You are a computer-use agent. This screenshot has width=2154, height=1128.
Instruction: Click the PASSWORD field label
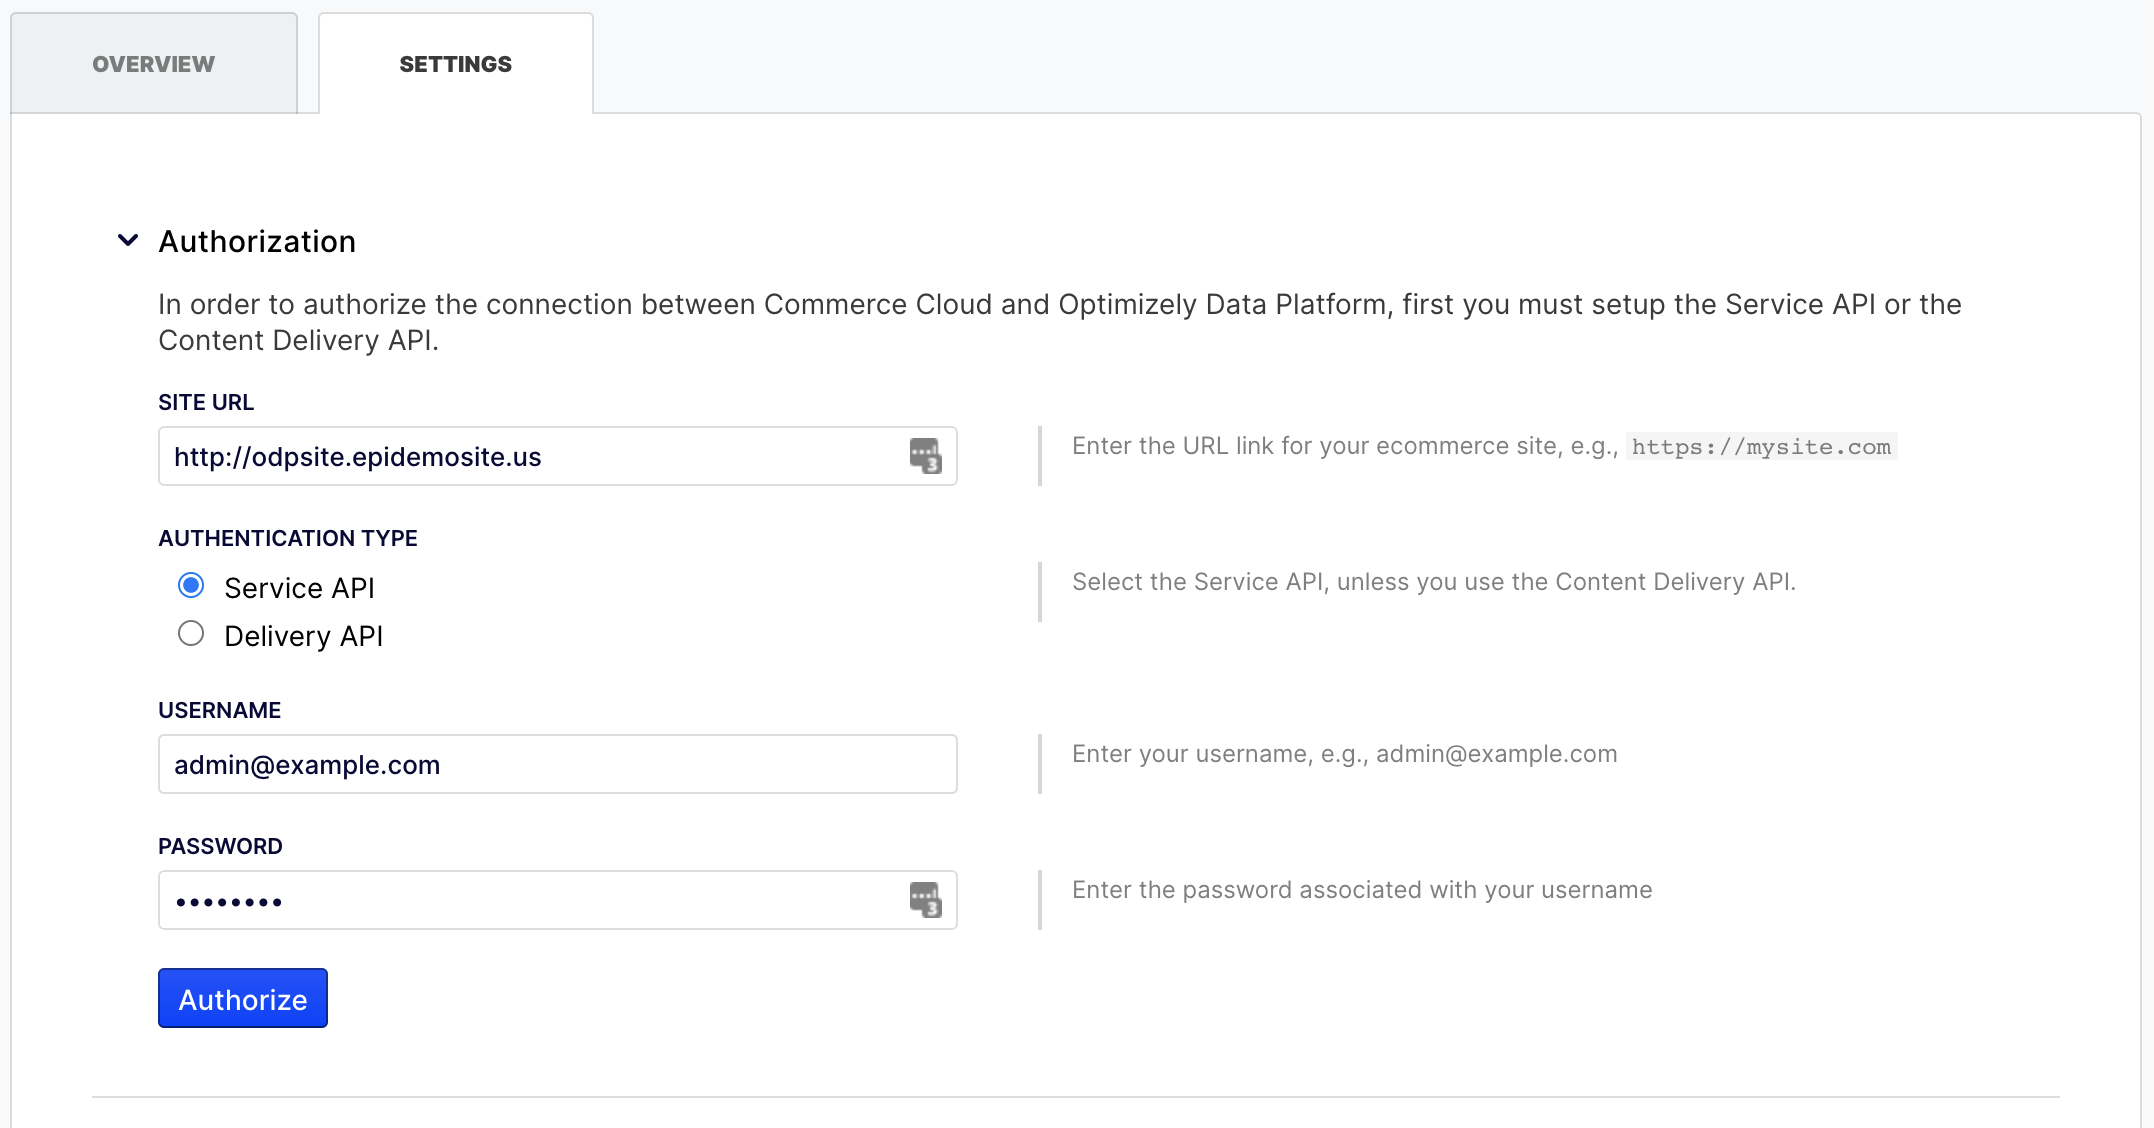coord(220,846)
